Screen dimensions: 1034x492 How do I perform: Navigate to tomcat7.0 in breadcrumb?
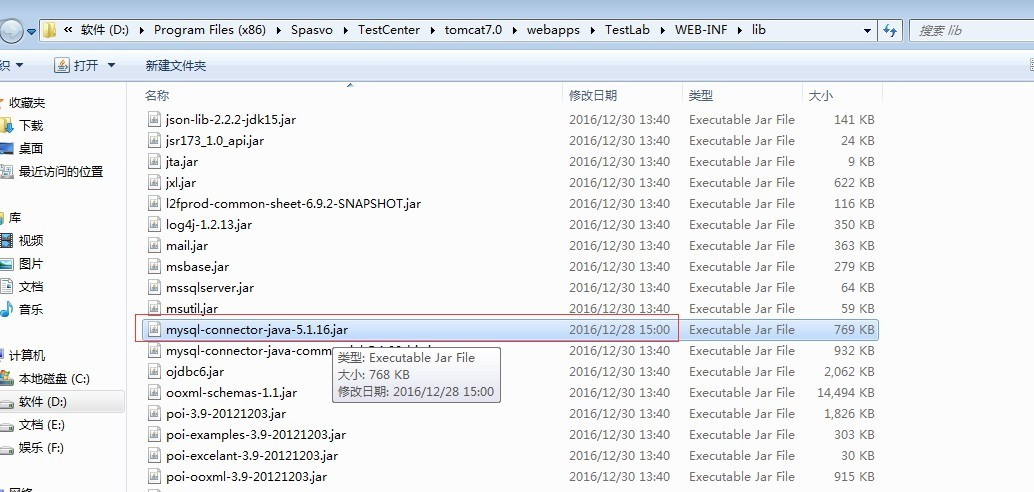pyautogui.click(x=473, y=30)
